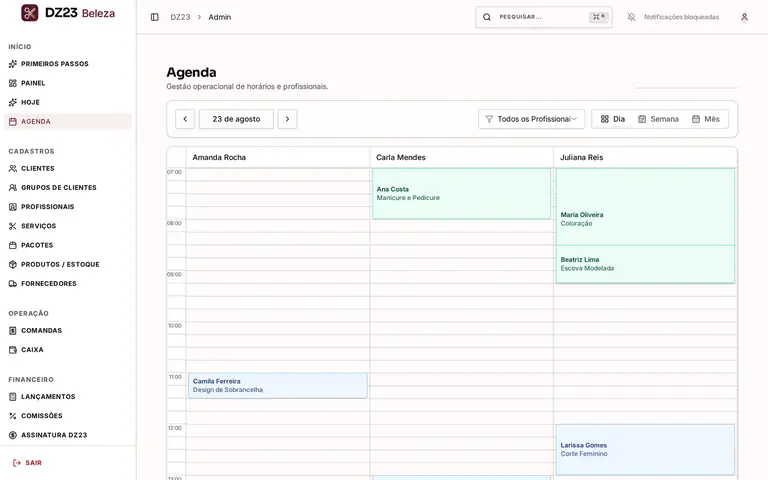Open Comandas menu item
Screen dimensions: 768x480
point(68,331)
